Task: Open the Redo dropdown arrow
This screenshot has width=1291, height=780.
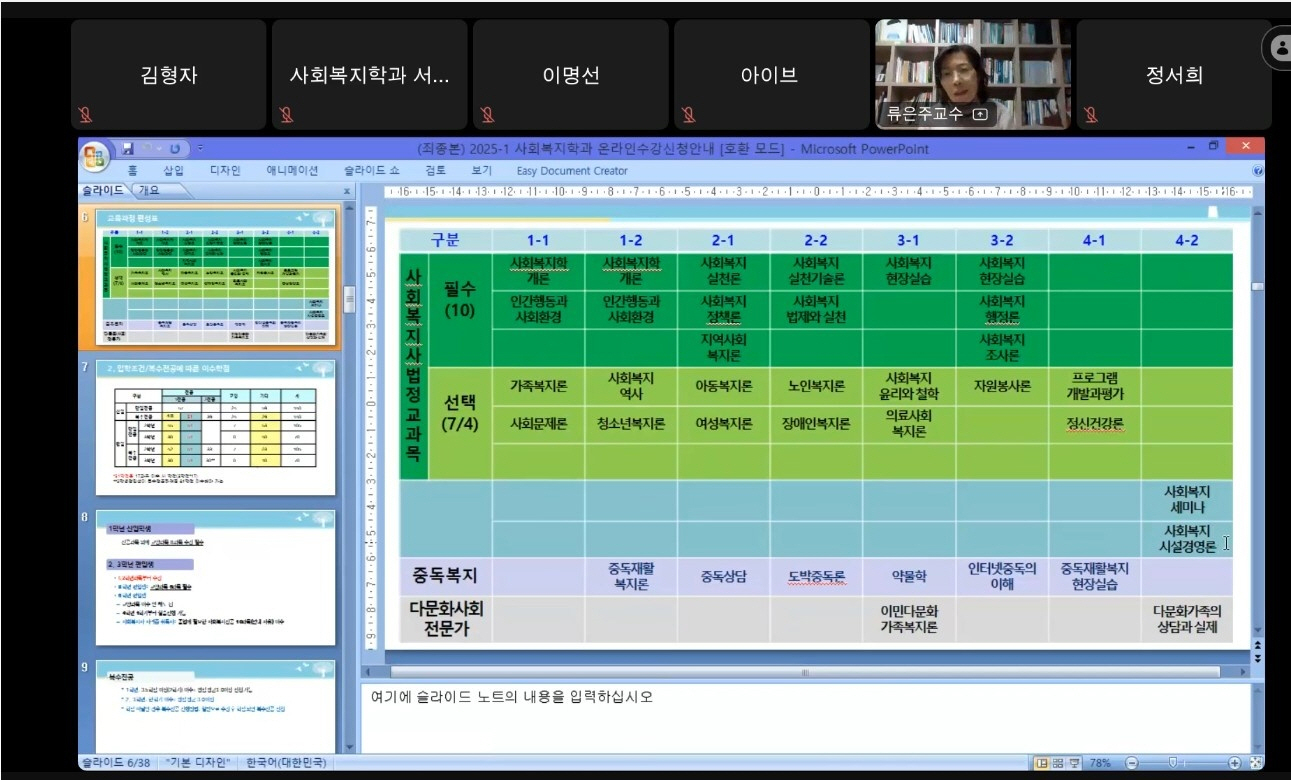Action: [x=159, y=148]
